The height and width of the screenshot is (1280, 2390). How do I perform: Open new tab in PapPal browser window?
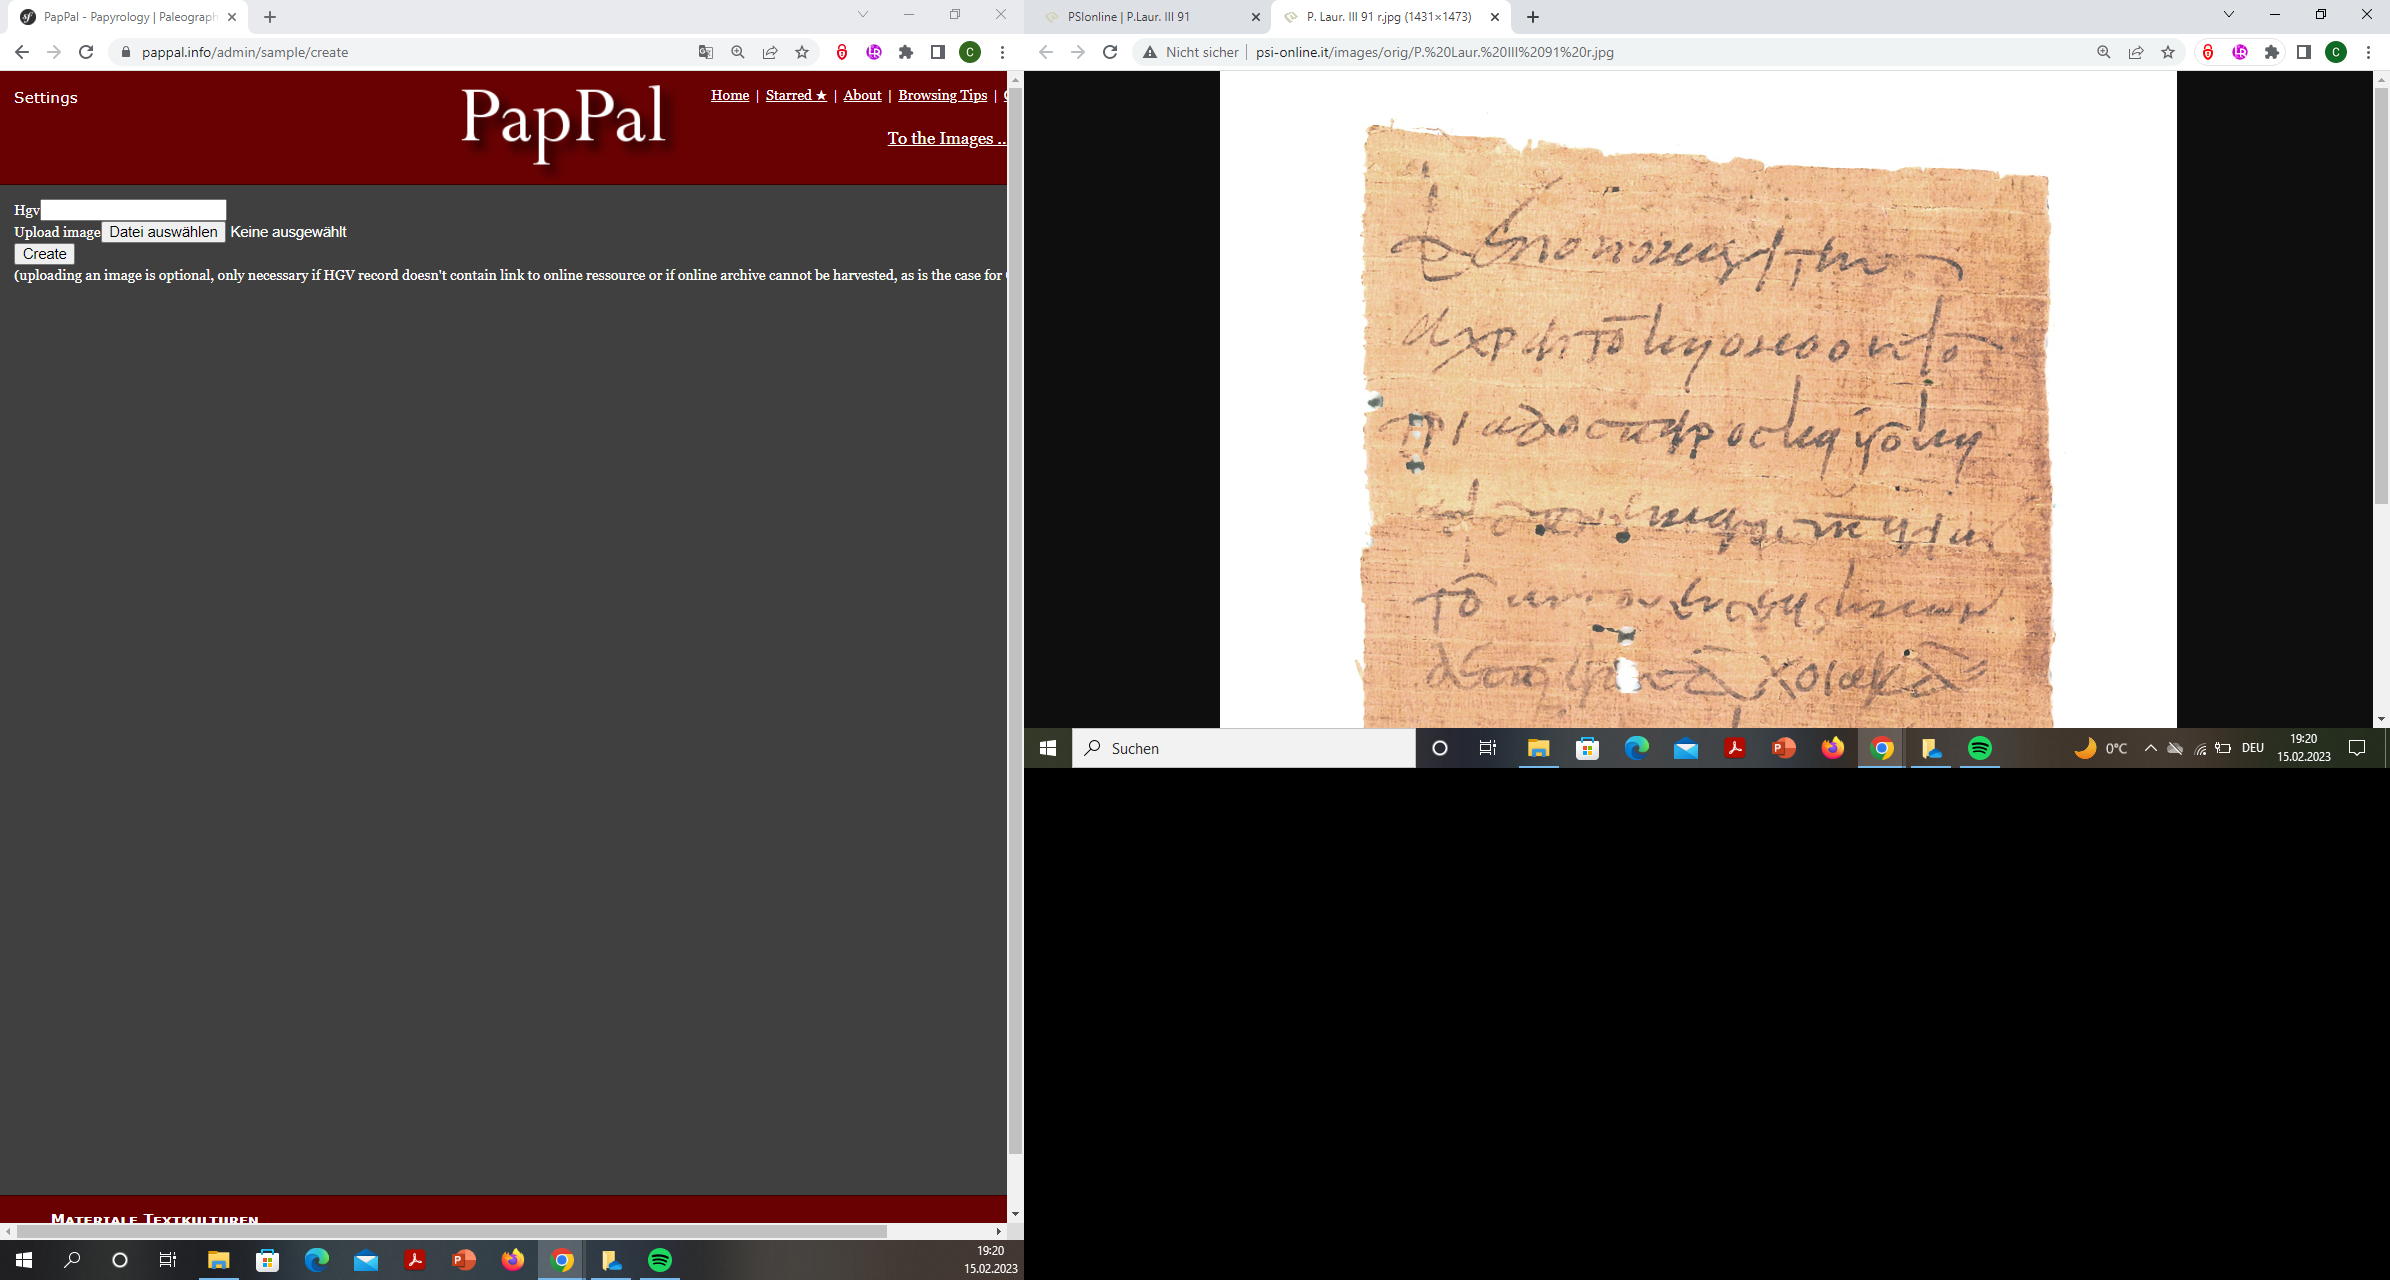[x=270, y=17]
